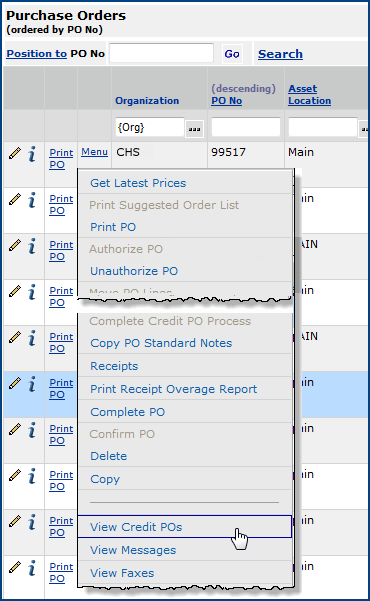The image size is (370, 601).
Task: Click the pencil edit icon in the highlighted row
Action: (15, 384)
